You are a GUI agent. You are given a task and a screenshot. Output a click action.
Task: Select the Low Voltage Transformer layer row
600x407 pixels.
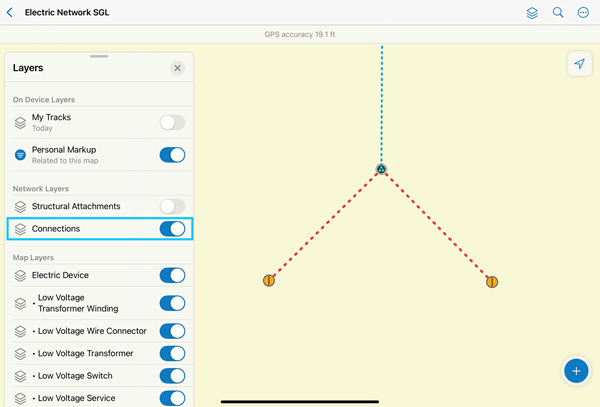[x=85, y=353]
